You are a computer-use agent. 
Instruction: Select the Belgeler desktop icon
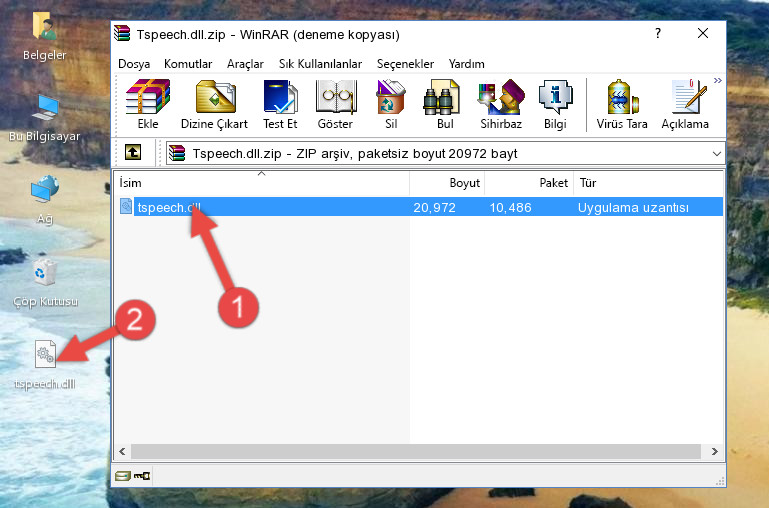point(45,37)
